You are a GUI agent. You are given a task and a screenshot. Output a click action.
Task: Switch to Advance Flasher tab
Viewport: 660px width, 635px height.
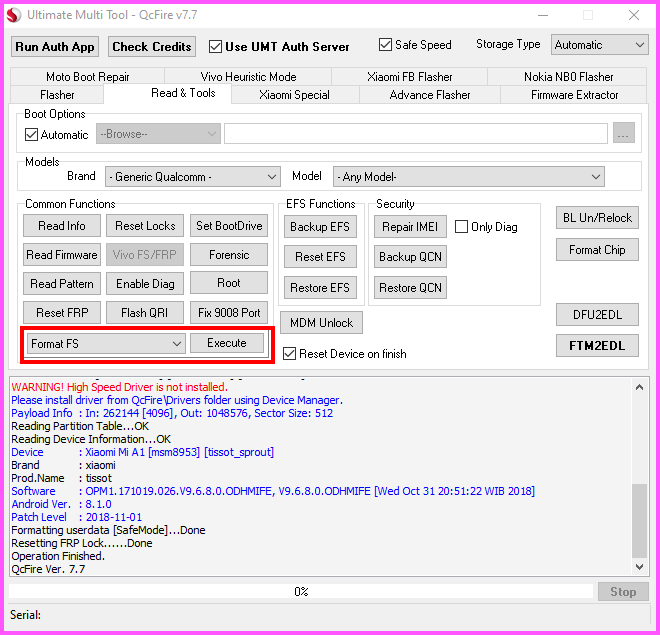point(430,95)
